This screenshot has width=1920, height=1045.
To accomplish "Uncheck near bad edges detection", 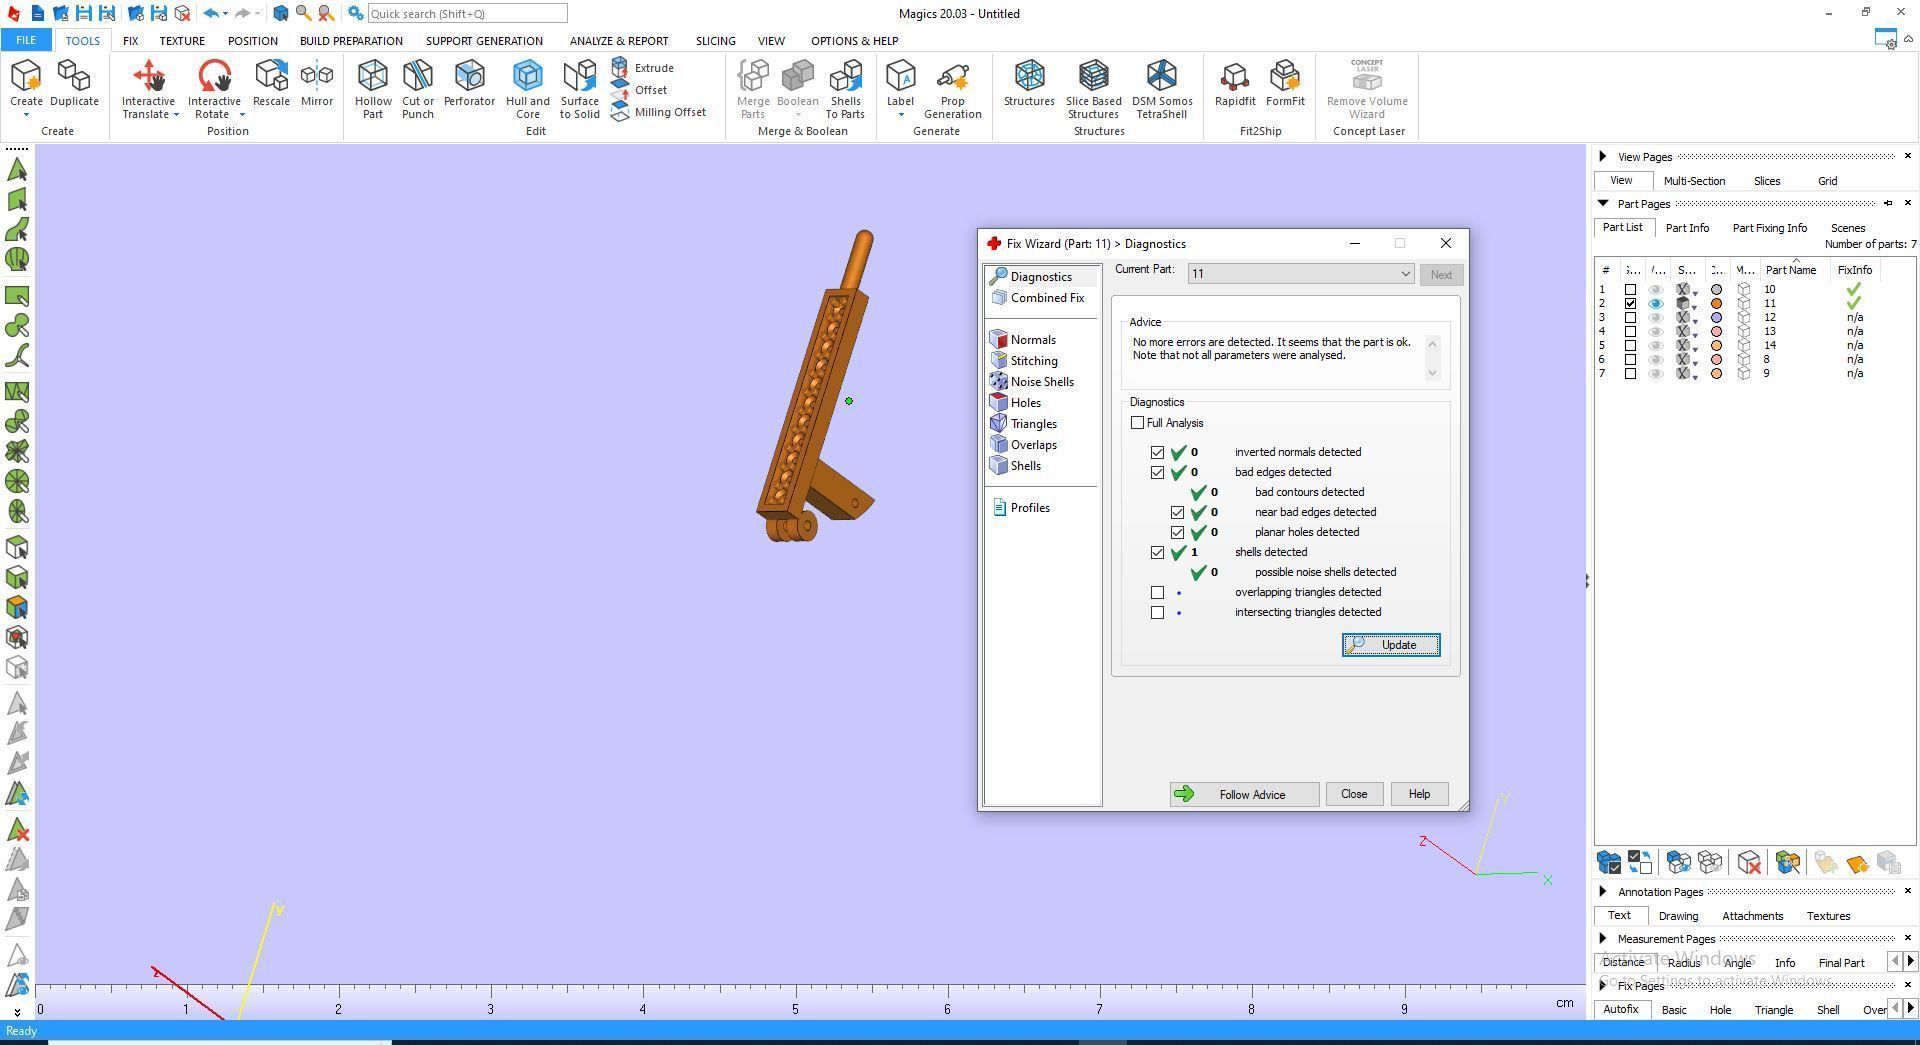I will (x=1177, y=512).
